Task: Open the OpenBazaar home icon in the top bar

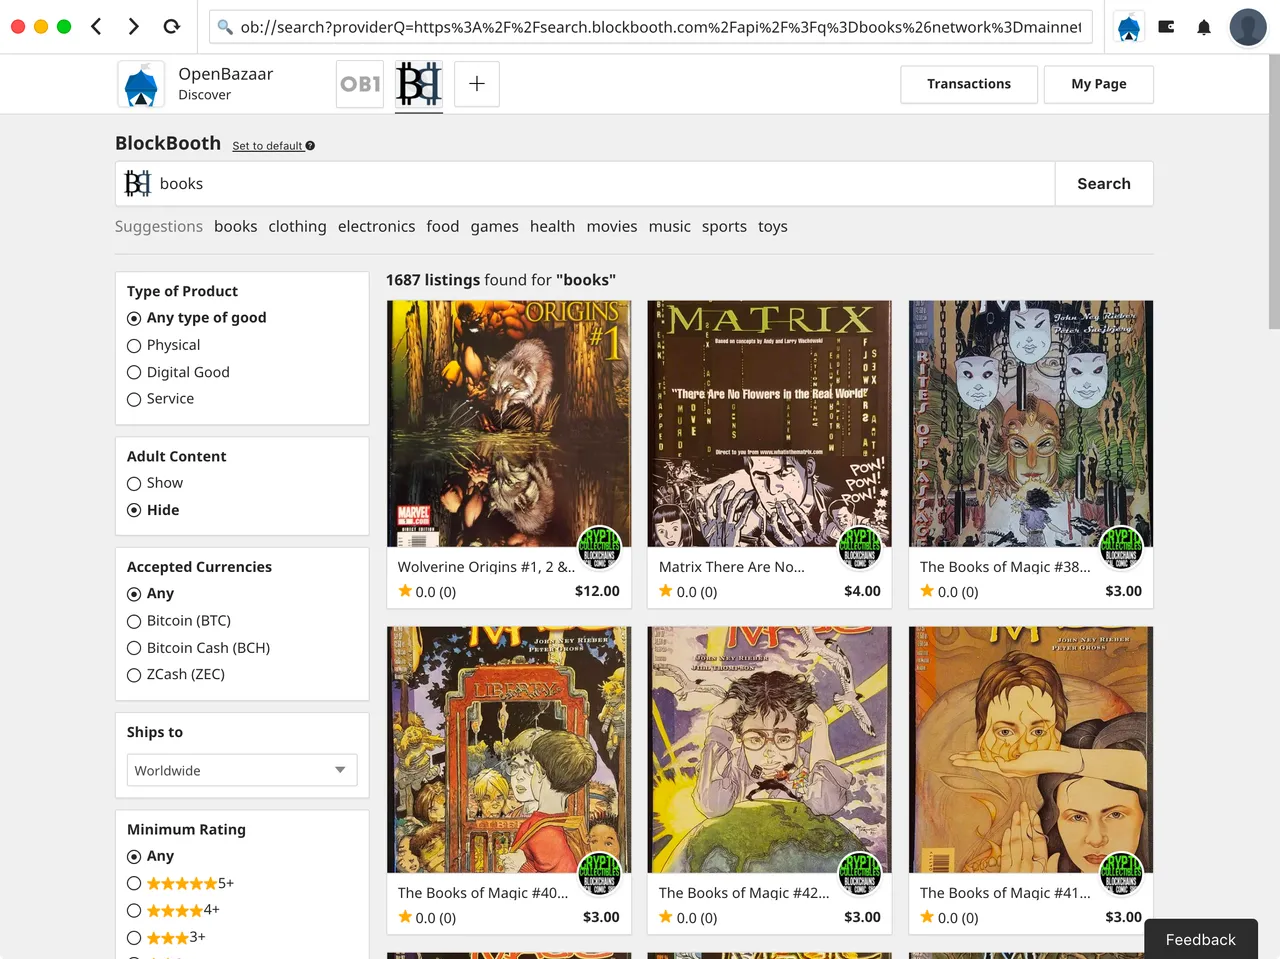Action: 1129,28
